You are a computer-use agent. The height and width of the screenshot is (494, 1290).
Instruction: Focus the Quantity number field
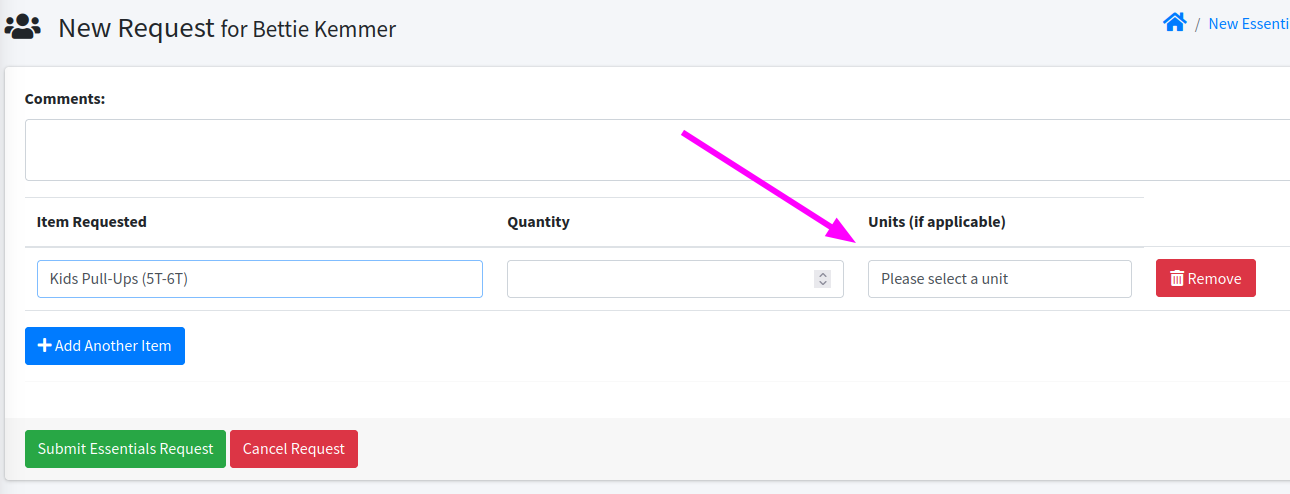click(x=675, y=279)
